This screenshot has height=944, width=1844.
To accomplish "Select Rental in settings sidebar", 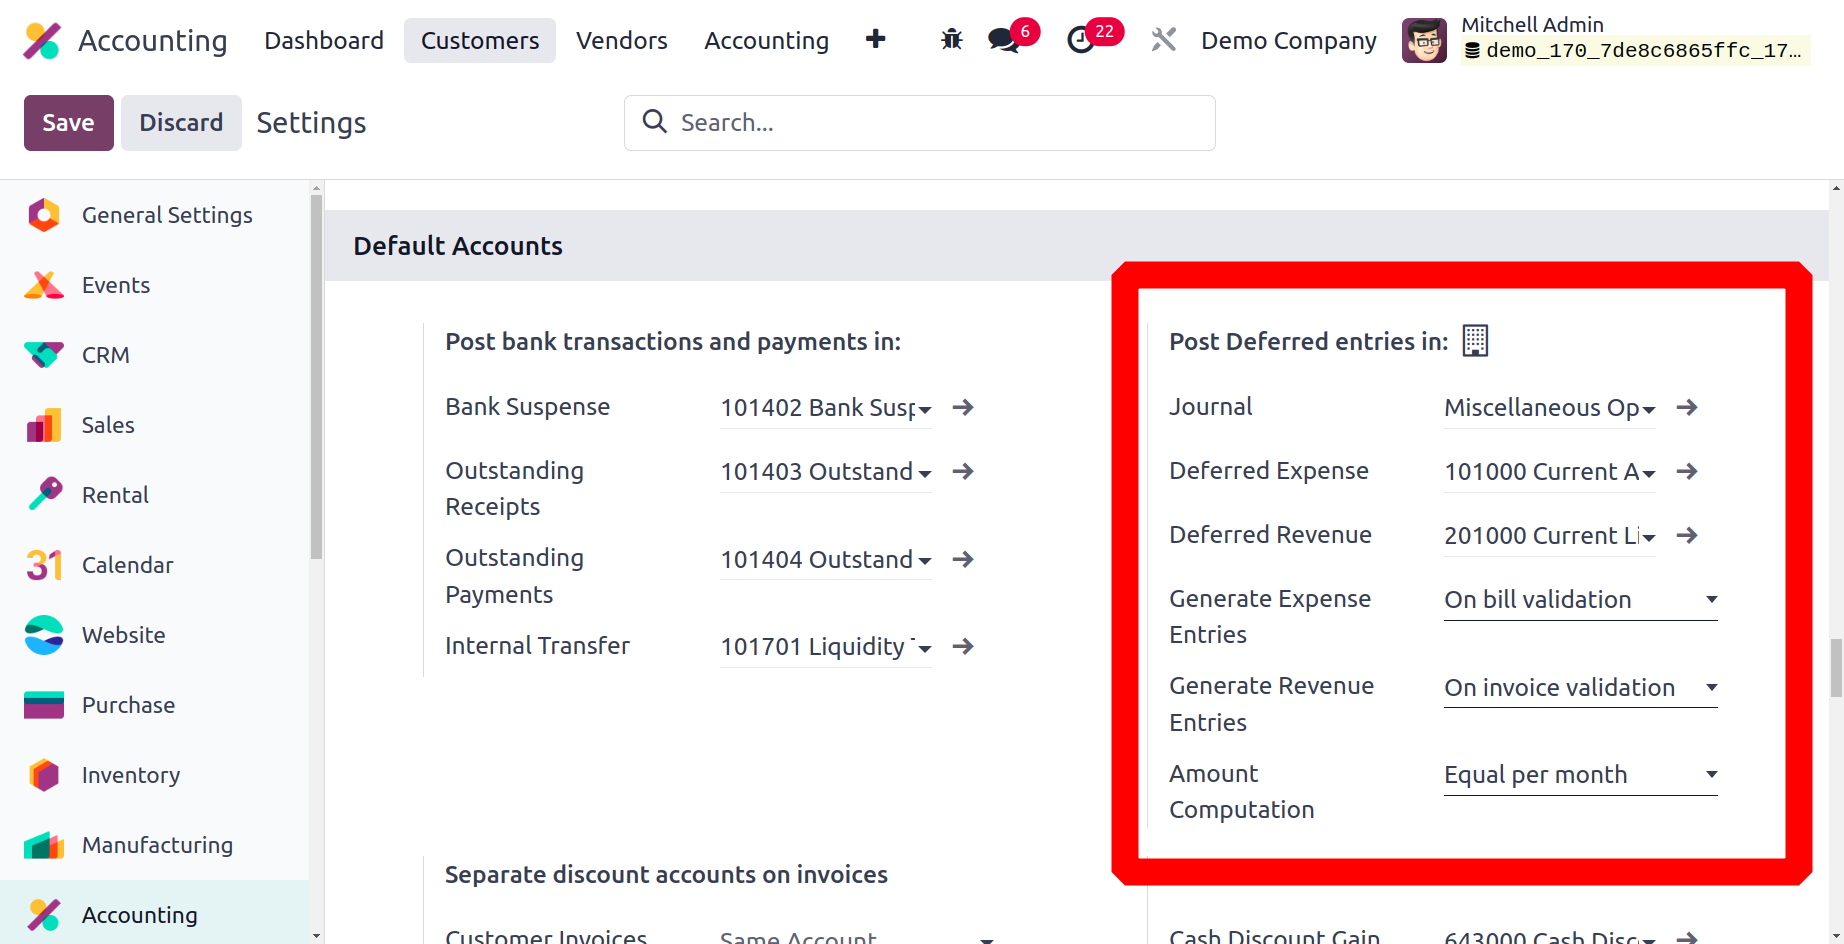I will tap(155, 495).
